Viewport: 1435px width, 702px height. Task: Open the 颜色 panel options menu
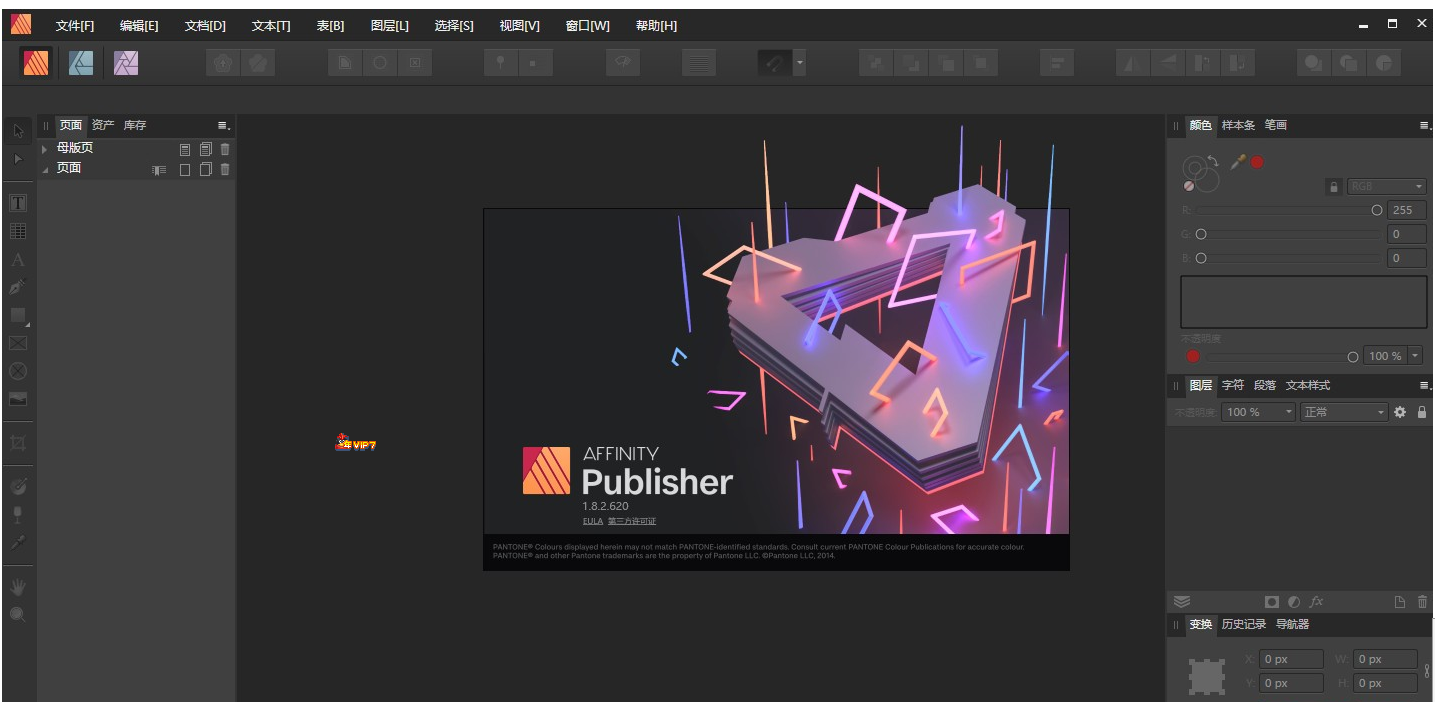1424,126
